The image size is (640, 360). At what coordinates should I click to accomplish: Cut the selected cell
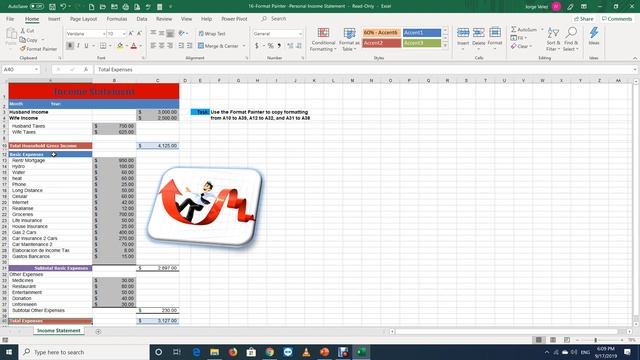coord(27,31)
